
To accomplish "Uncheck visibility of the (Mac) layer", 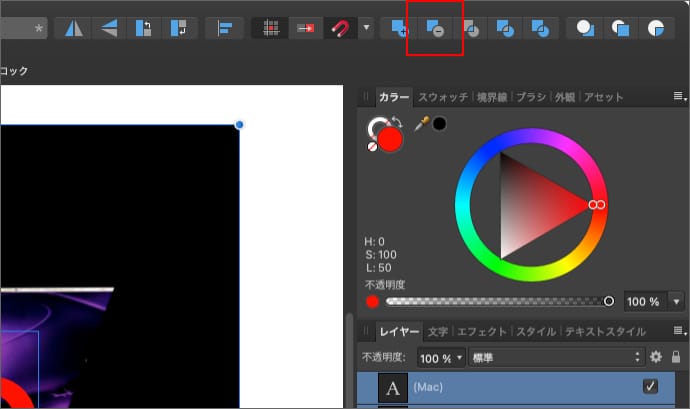I will tap(650, 386).
